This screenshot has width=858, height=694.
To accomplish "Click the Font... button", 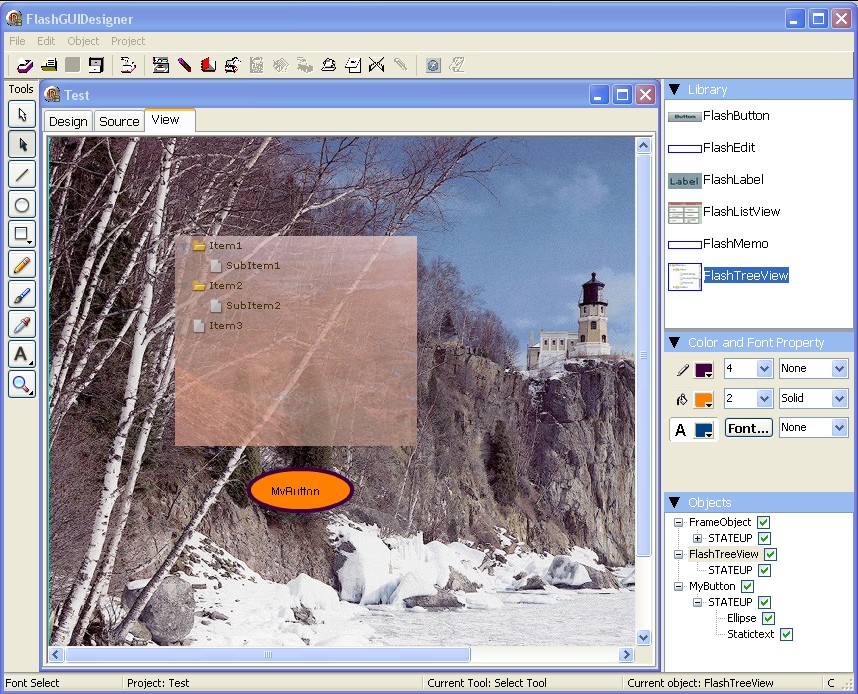I will [x=749, y=428].
